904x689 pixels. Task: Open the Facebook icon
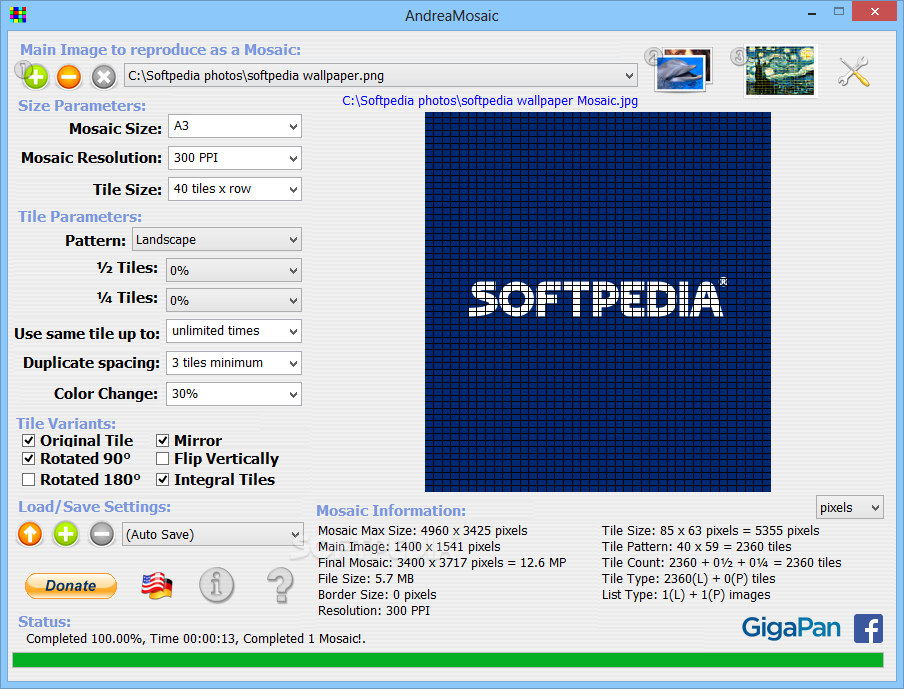tap(868, 628)
